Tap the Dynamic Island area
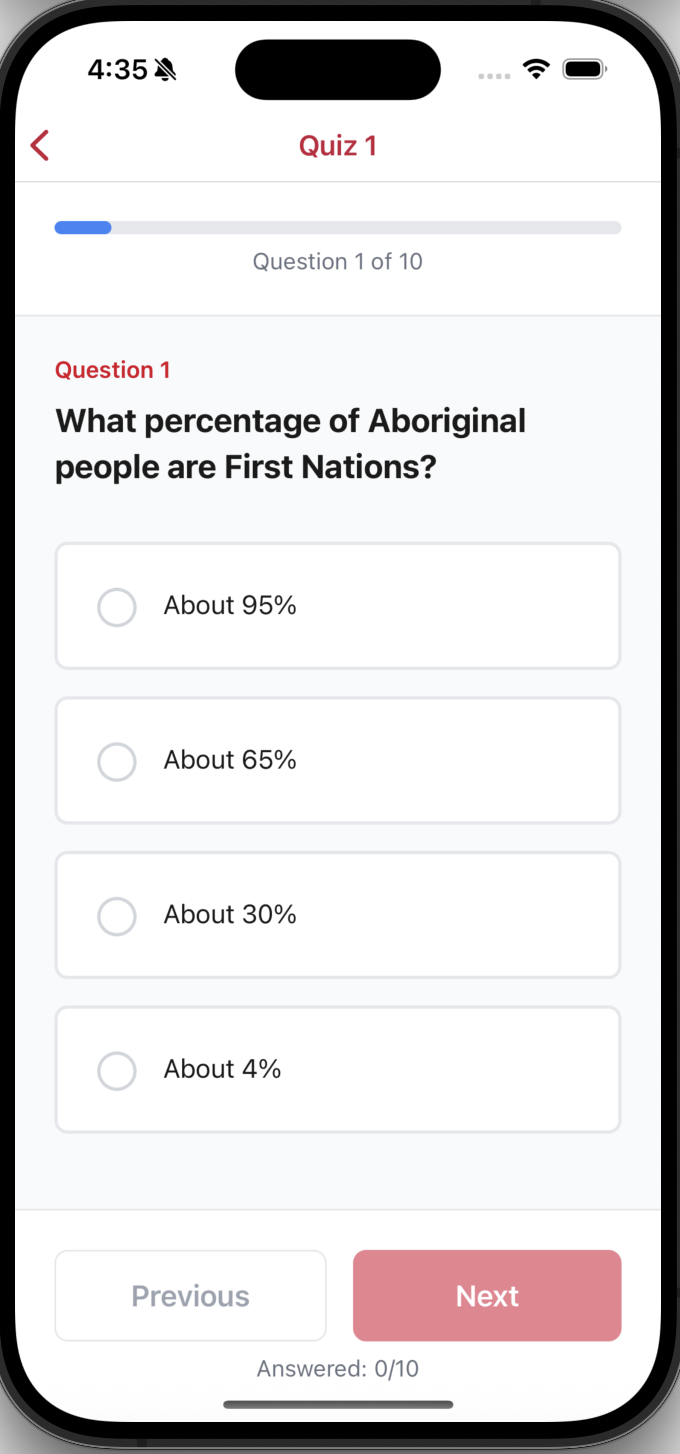Screen dimensions: 680x1454 coord(337,69)
